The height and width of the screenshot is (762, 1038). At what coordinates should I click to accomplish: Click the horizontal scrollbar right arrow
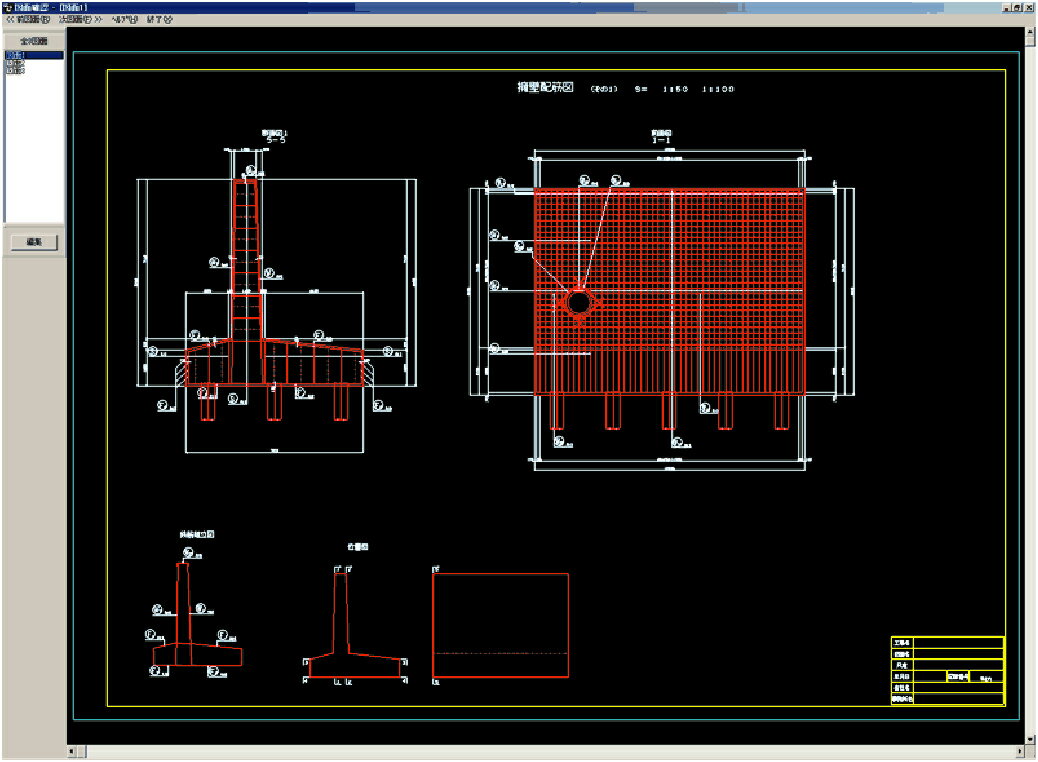(1018, 751)
